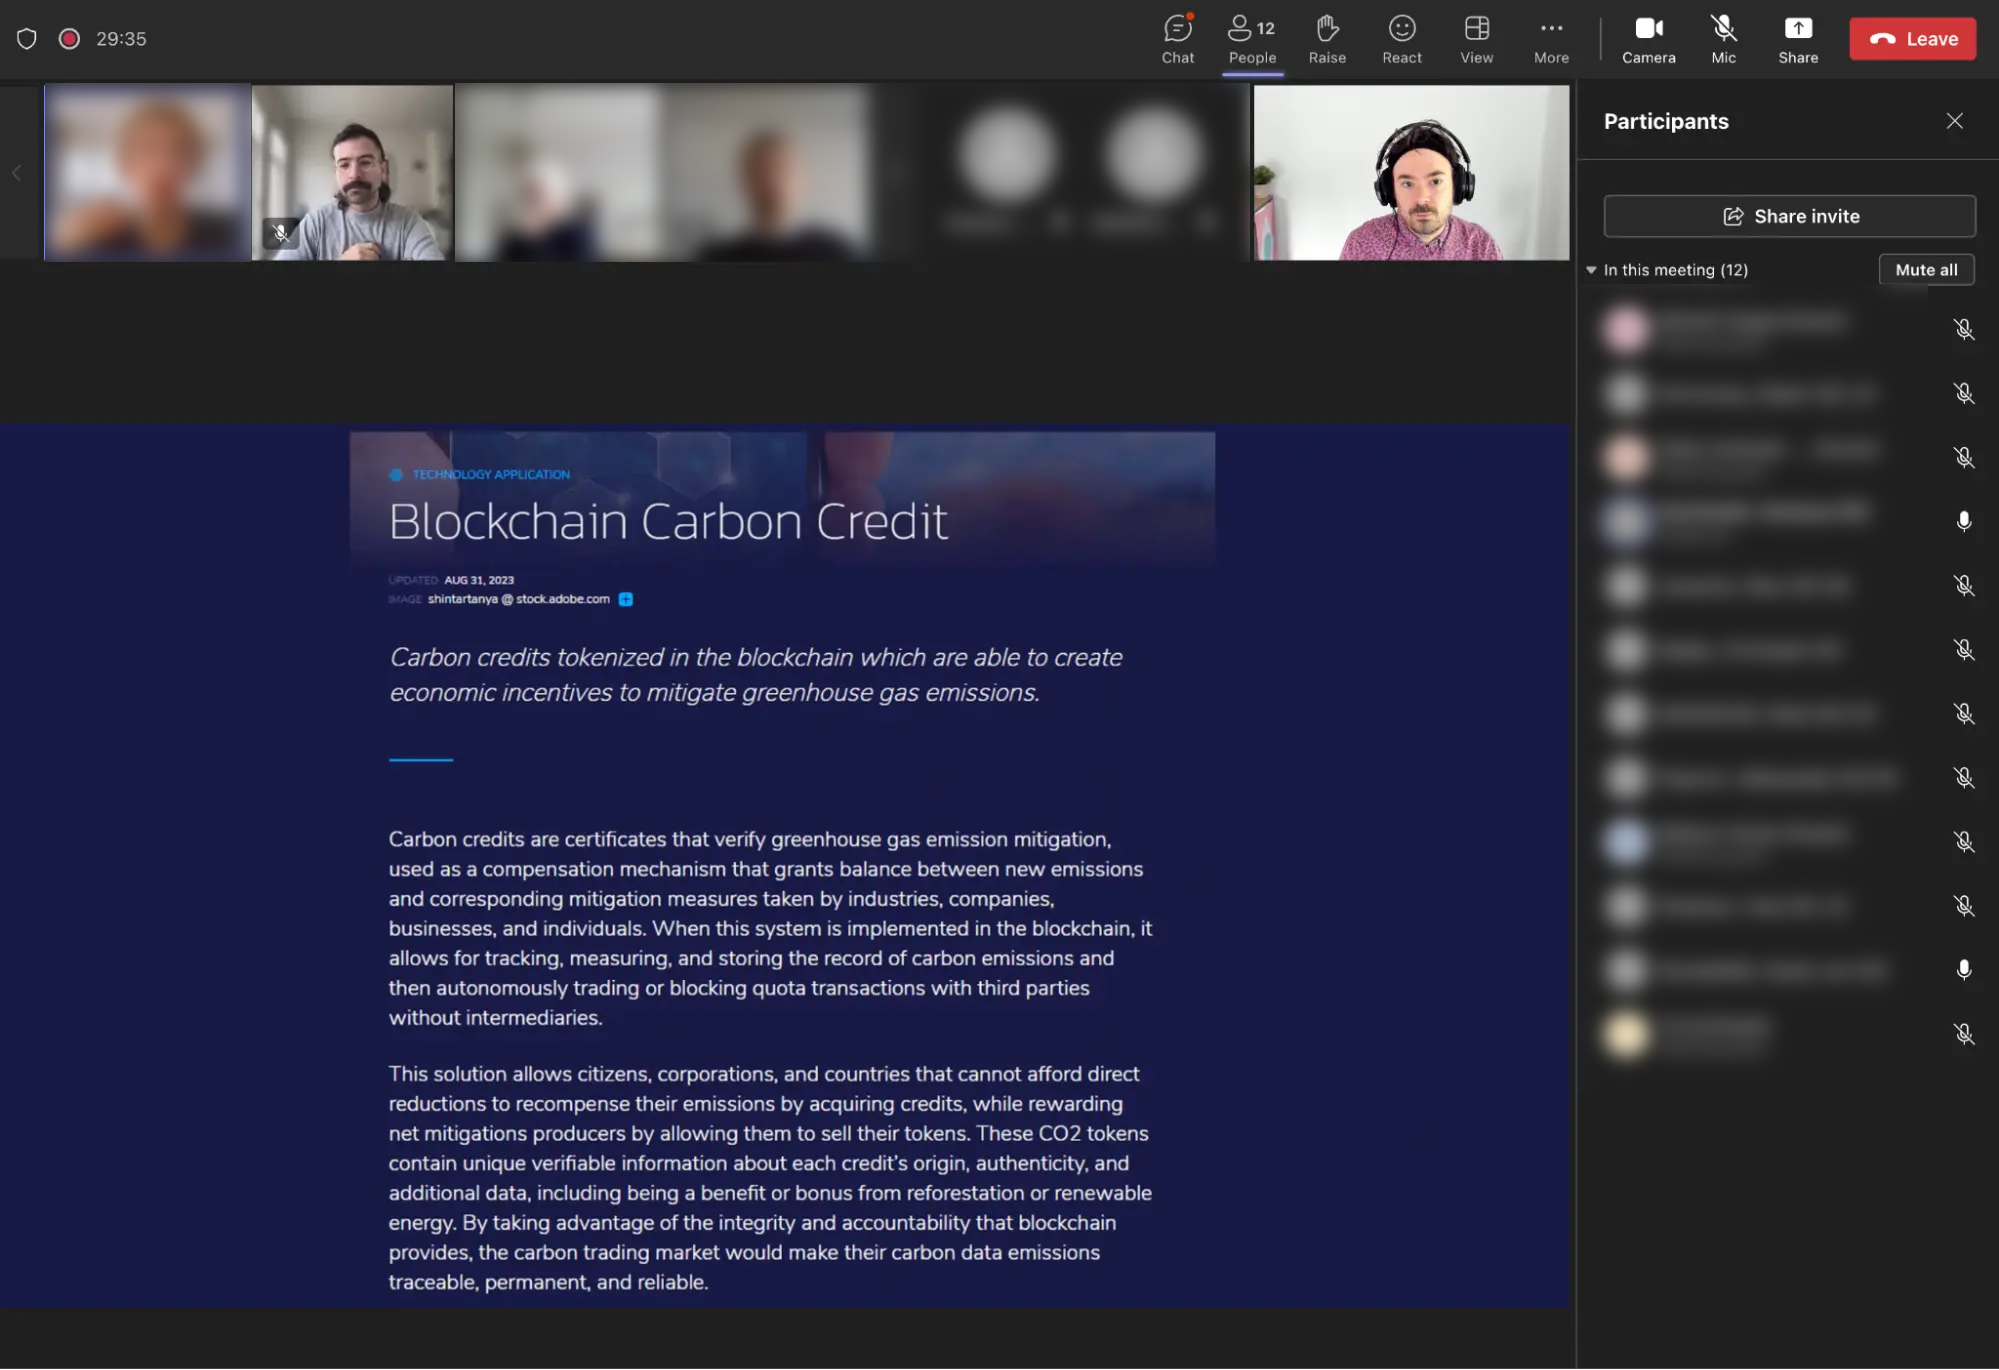Mute the first participant's microphone

pos(1963,329)
